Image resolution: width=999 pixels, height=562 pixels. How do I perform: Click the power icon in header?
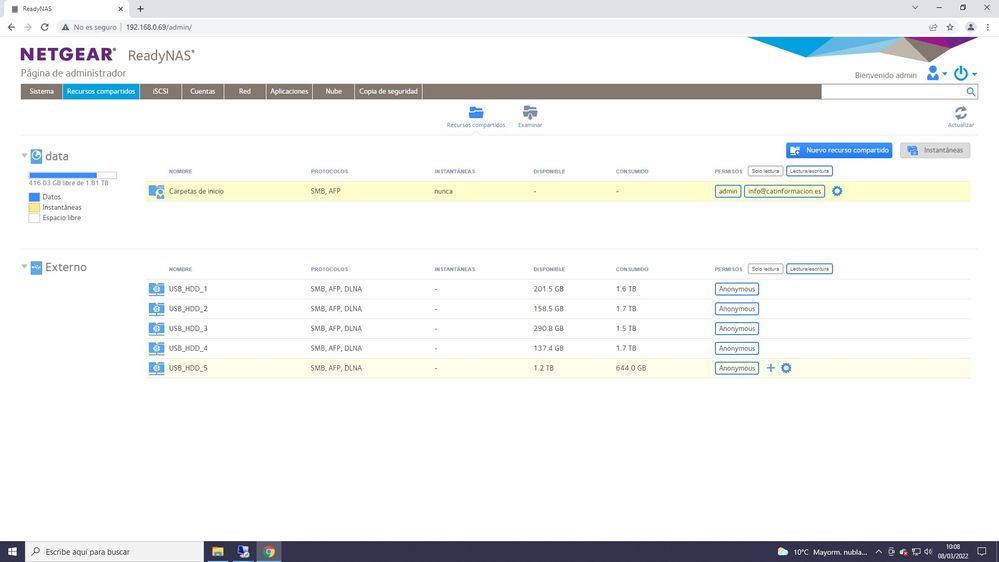(961, 74)
